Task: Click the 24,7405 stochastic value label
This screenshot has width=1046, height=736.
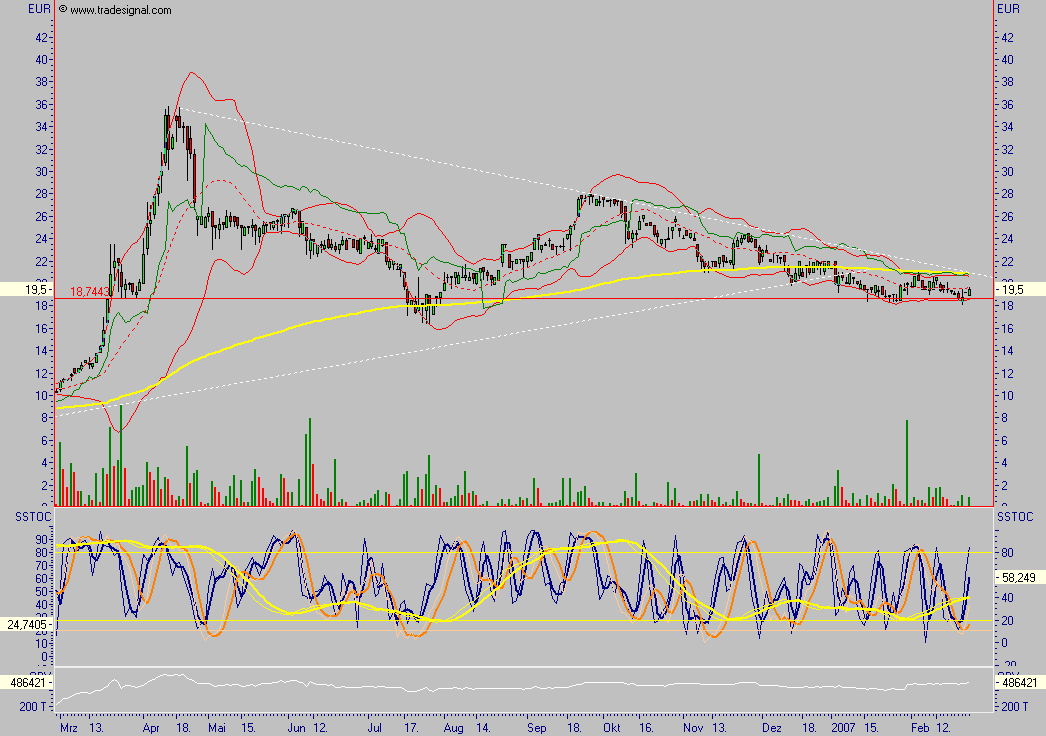Action: click(x=28, y=622)
